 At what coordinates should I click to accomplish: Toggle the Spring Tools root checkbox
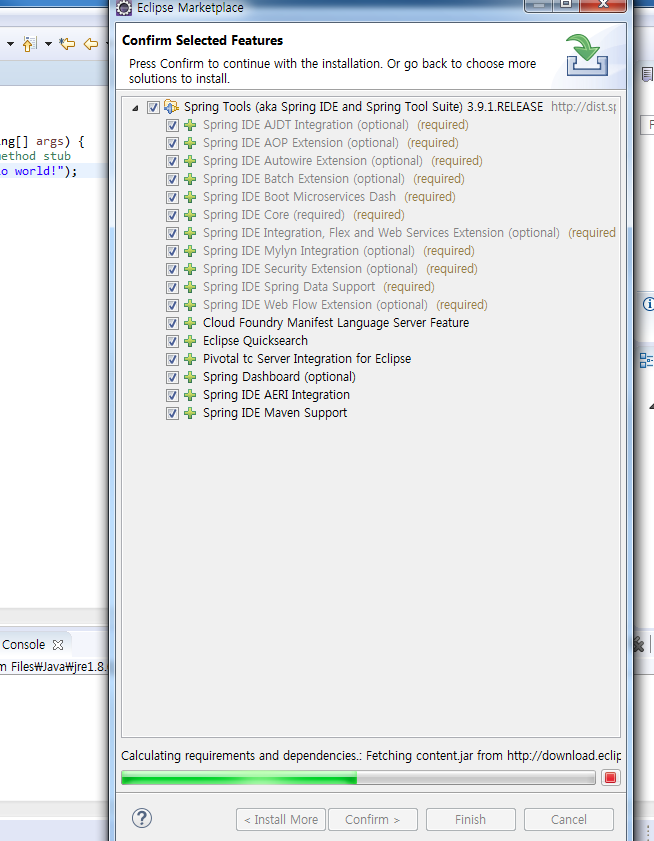coord(153,107)
